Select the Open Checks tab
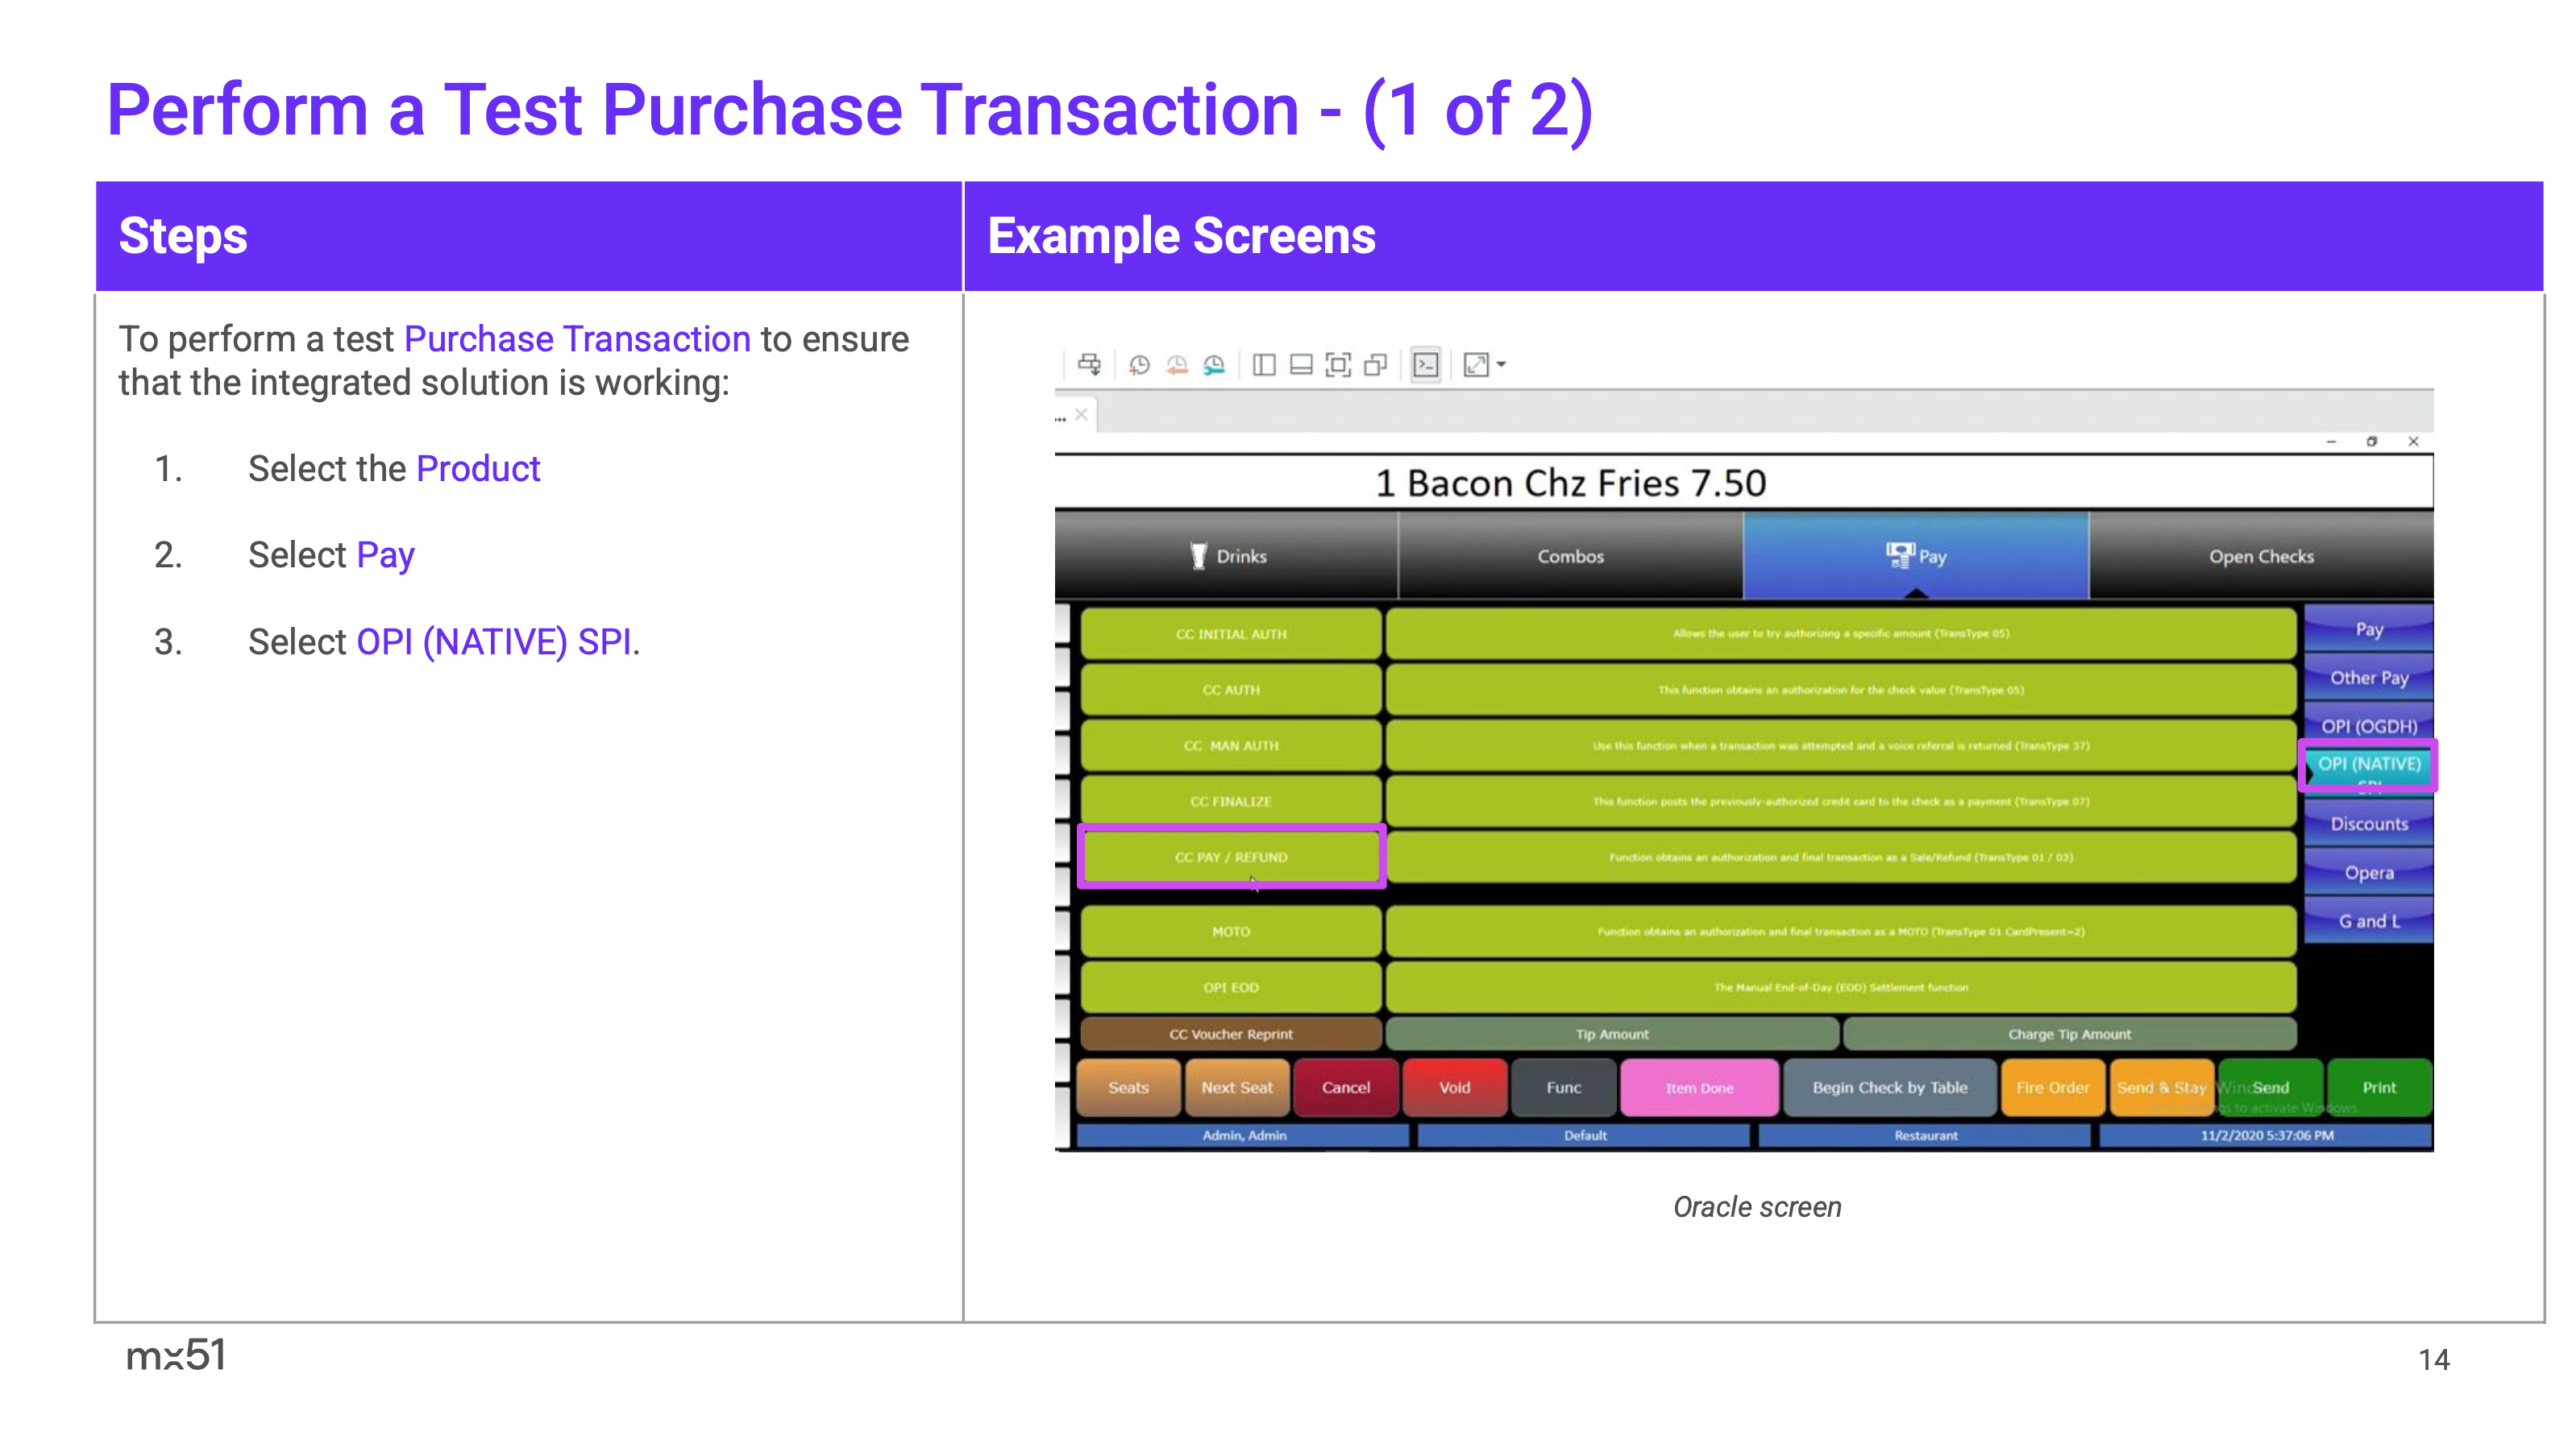The image size is (2576, 1436). point(2260,556)
